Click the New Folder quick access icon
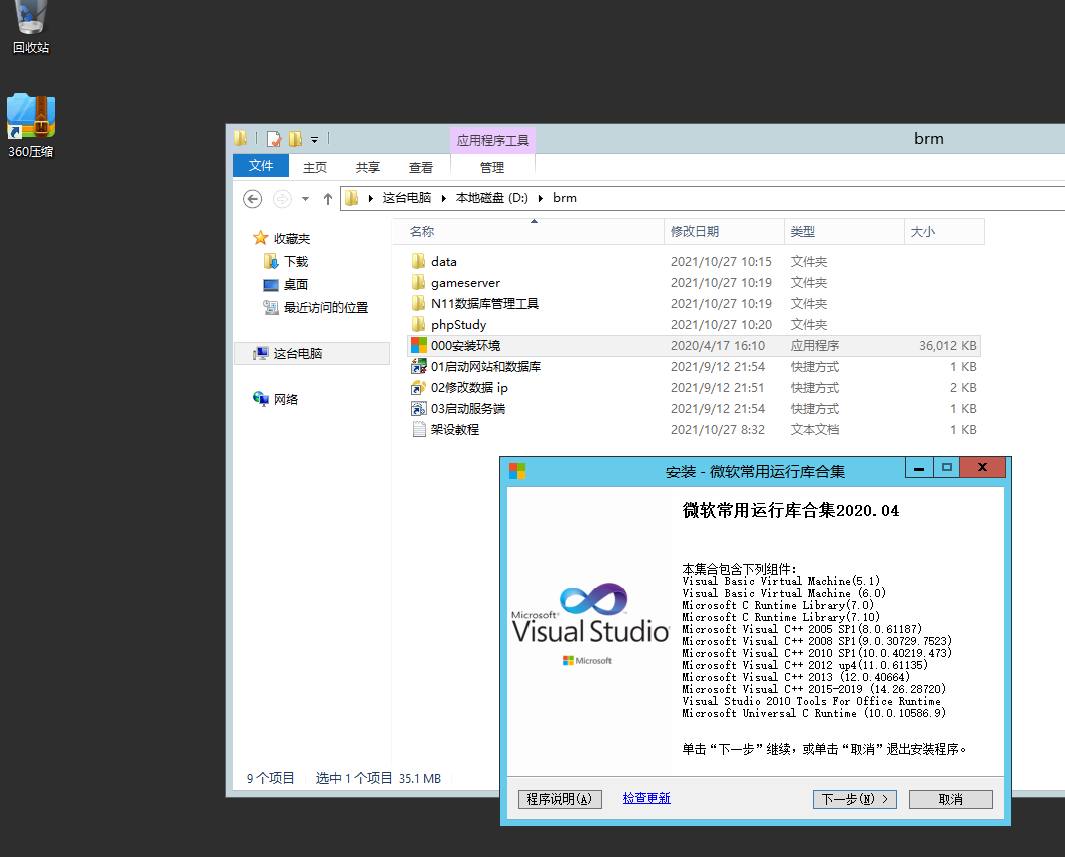The width and height of the screenshot is (1065, 857). click(x=295, y=139)
